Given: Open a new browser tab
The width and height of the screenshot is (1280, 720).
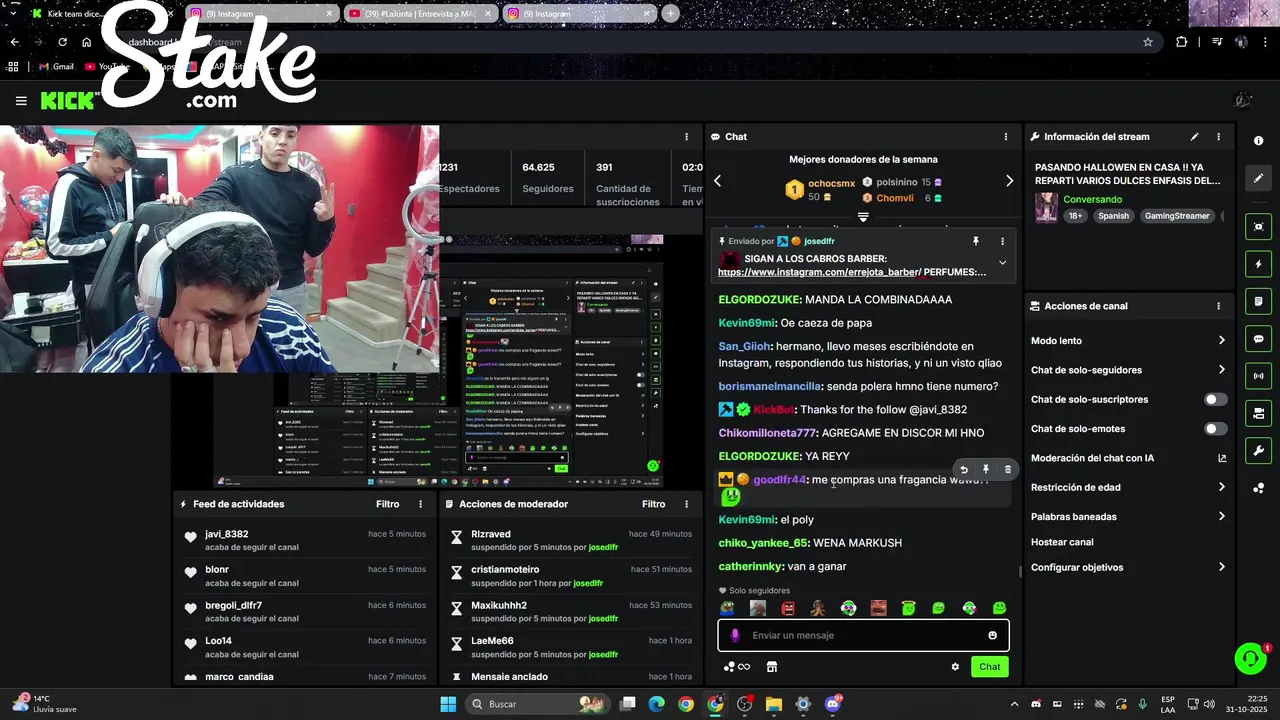Looking at the screenshot, I should 670,14.
